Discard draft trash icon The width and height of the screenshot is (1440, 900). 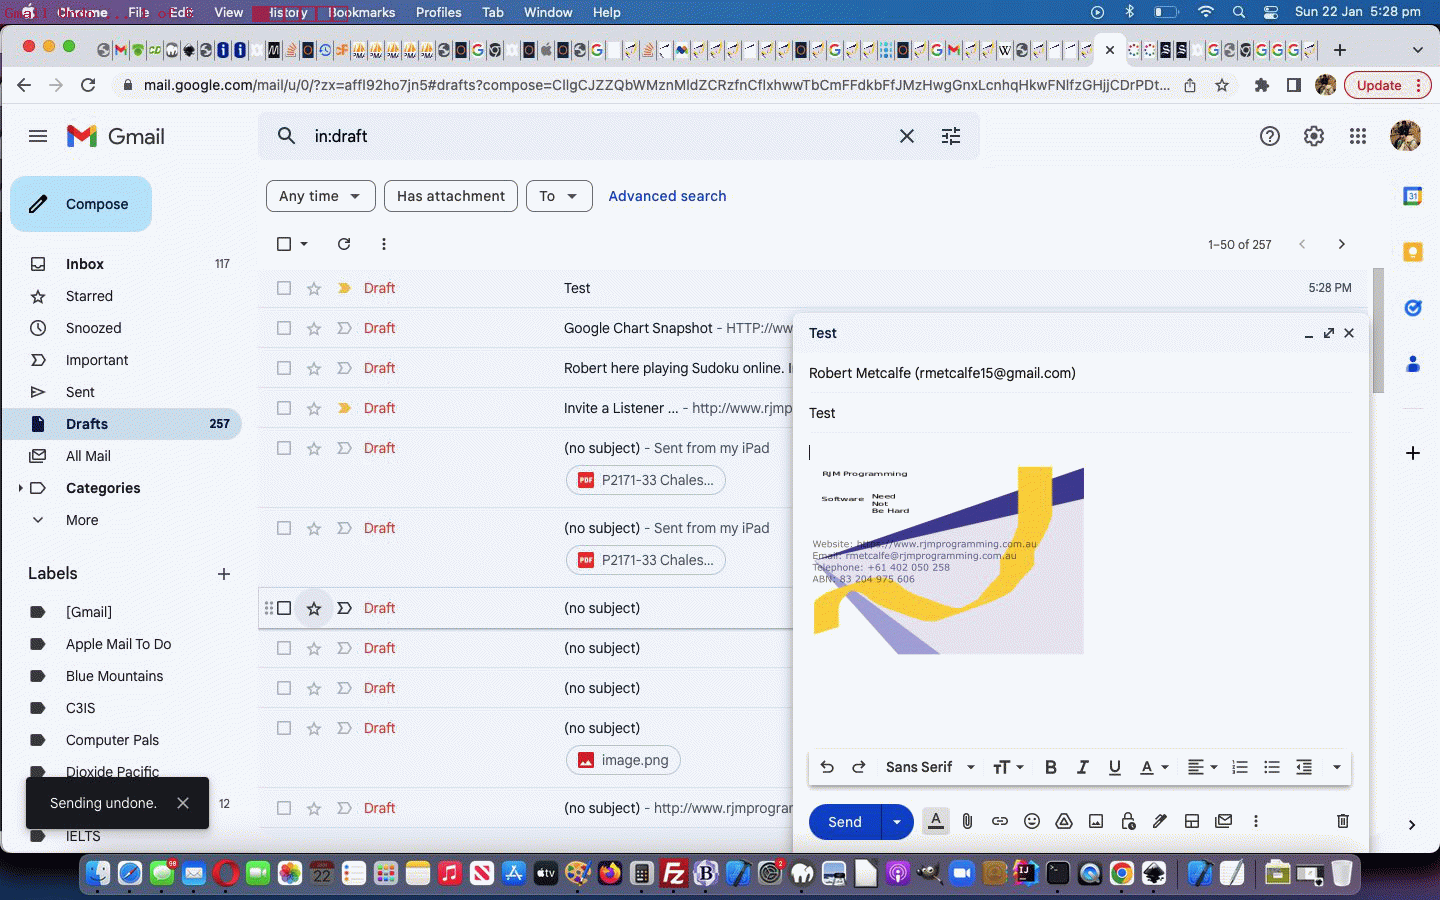tap(1343, 821)
